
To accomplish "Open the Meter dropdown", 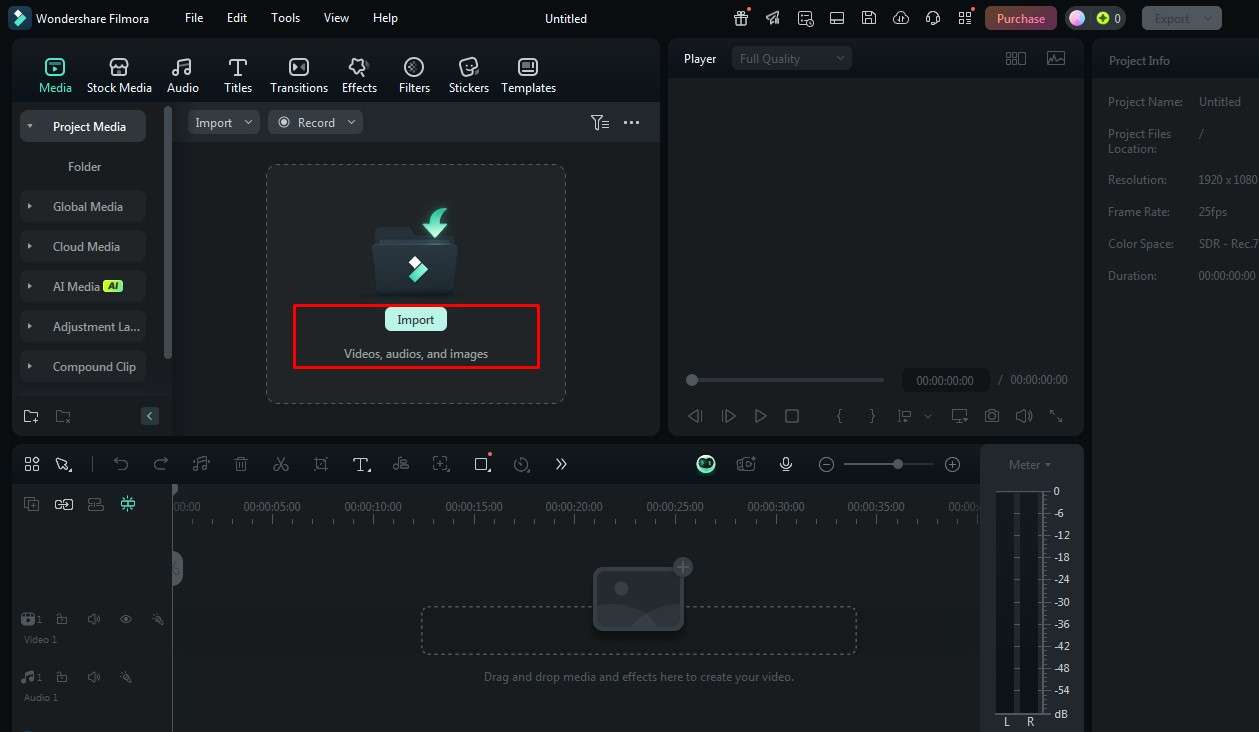I will pos(1029,465).
